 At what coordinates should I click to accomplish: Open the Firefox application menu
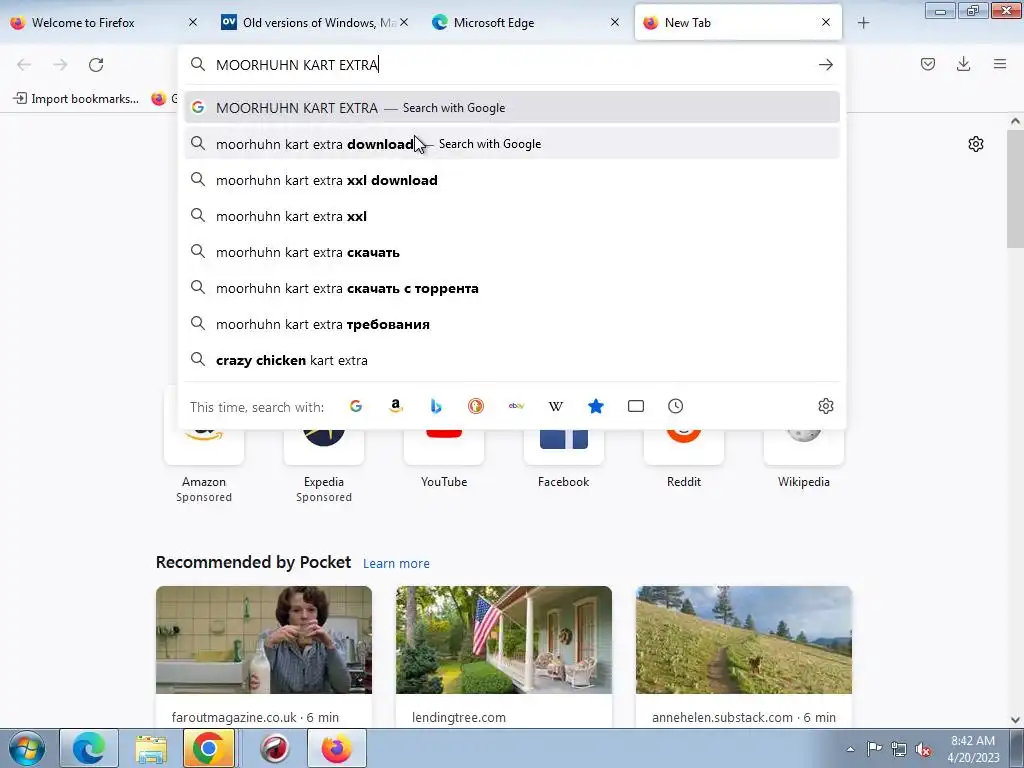tap(1000, 64)
